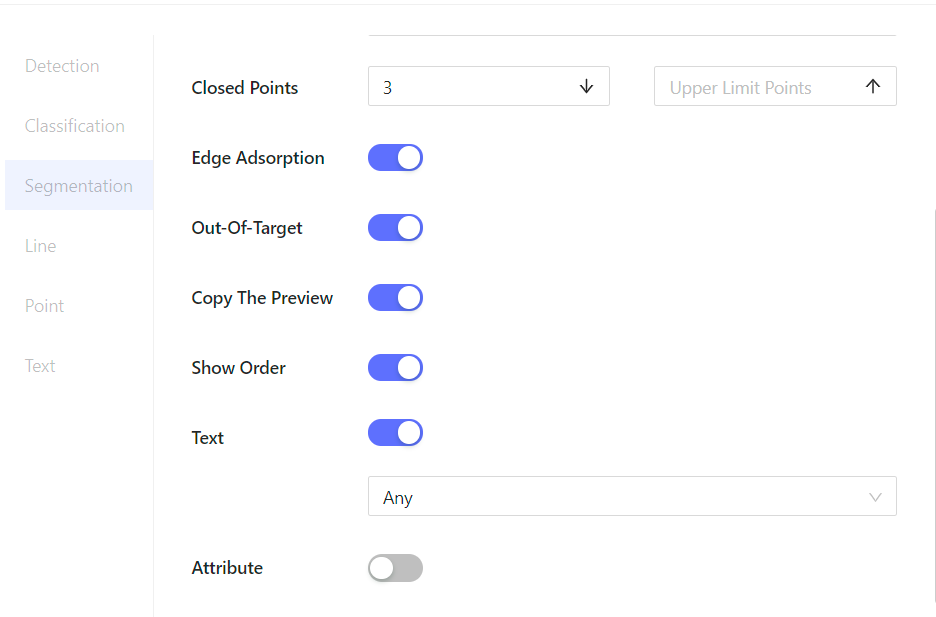This screenshot has height=617, width=936.
Task: Select the Any option text
Action: (398, 496)
